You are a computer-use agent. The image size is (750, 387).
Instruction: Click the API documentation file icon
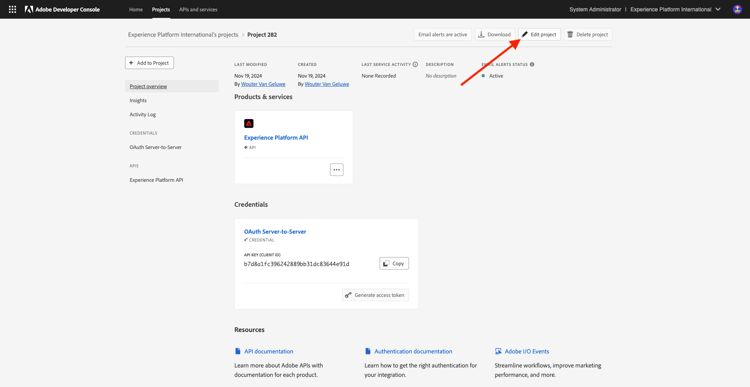(238, 351)
